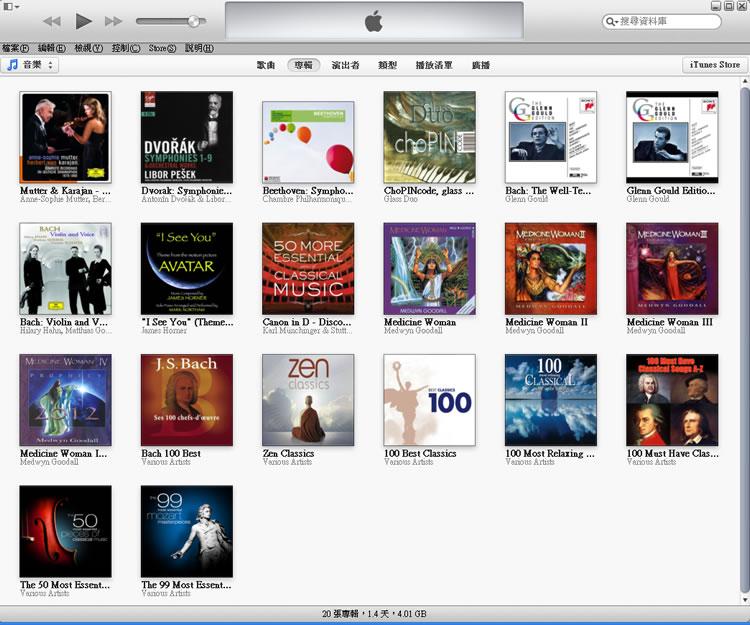Open the 檔案(F) menu
The image size is (750, 625).
point(15,48)
